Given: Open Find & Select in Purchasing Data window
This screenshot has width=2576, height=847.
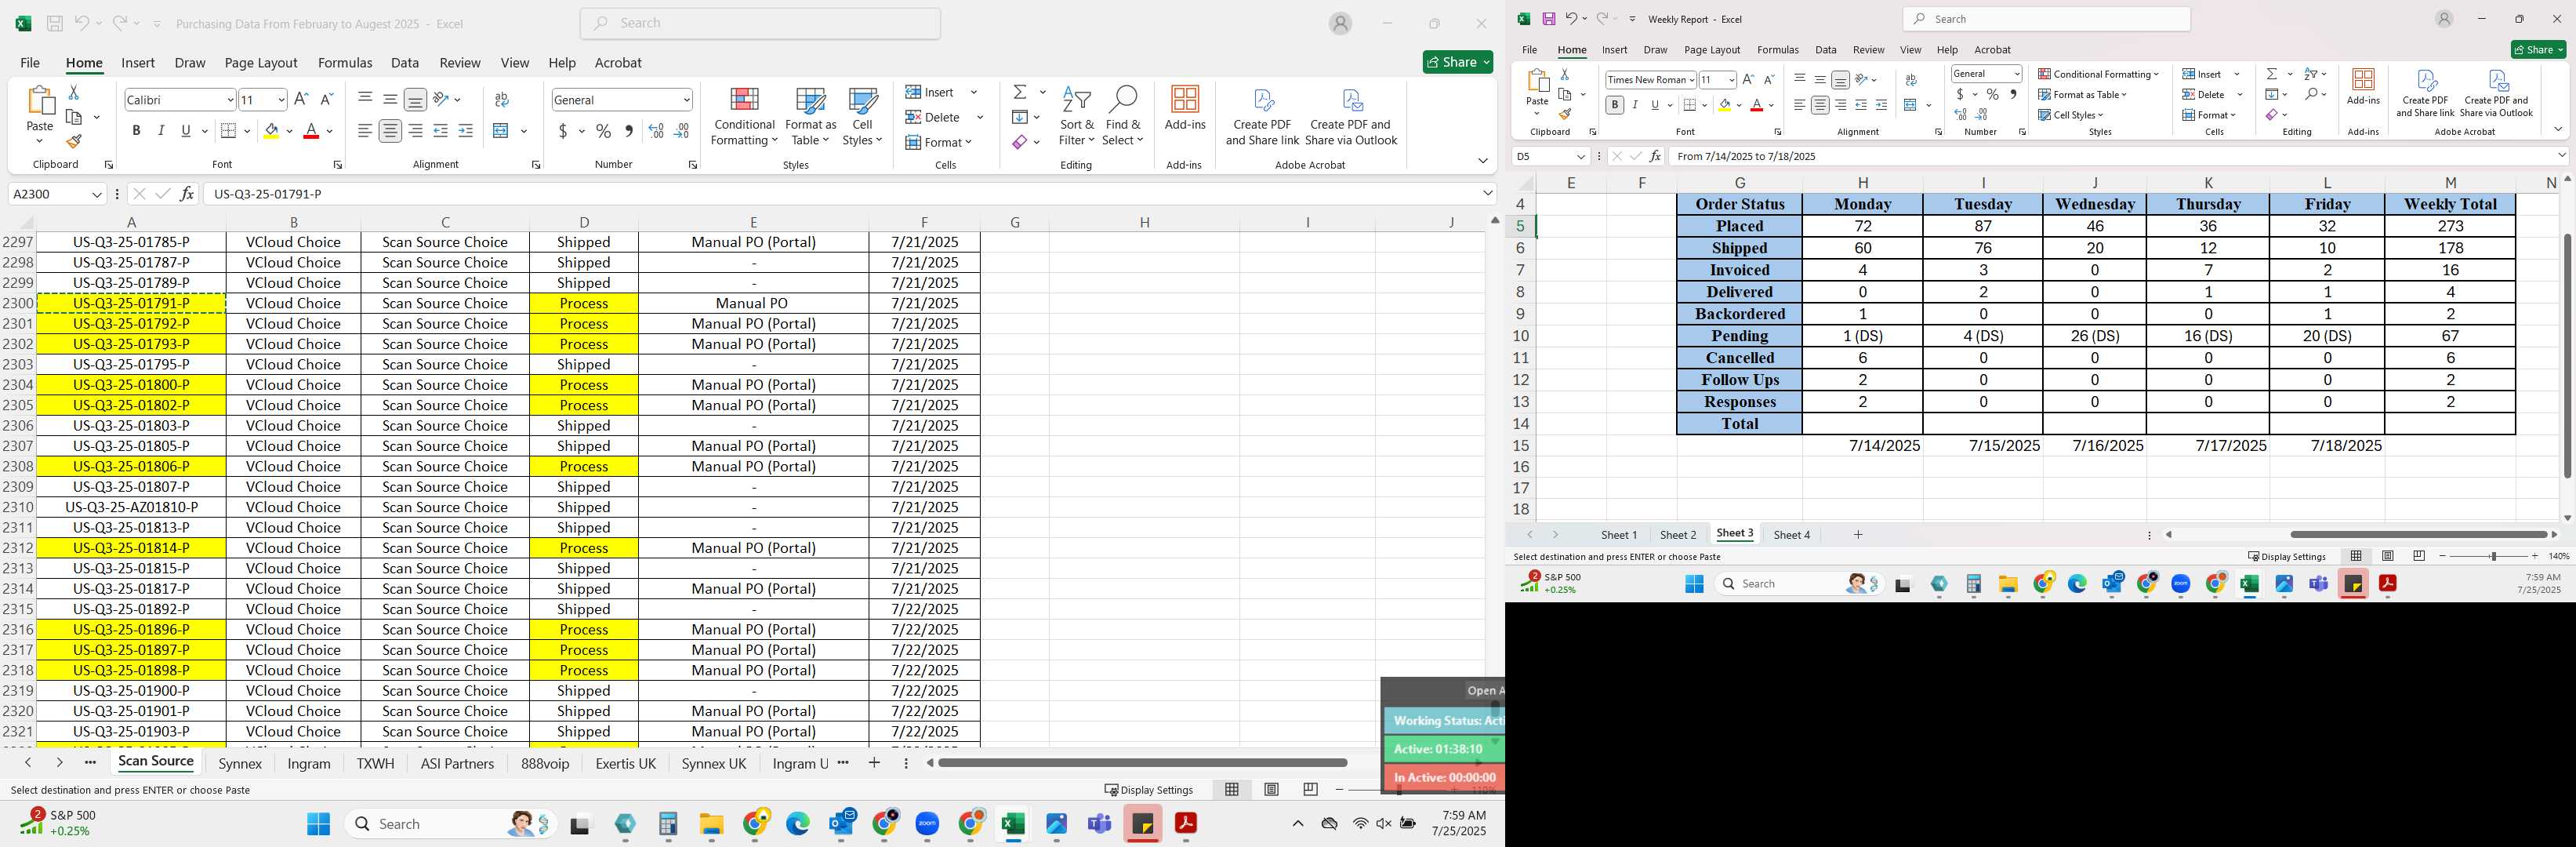Looking at the screenshot, I should tap(1123, 116).
